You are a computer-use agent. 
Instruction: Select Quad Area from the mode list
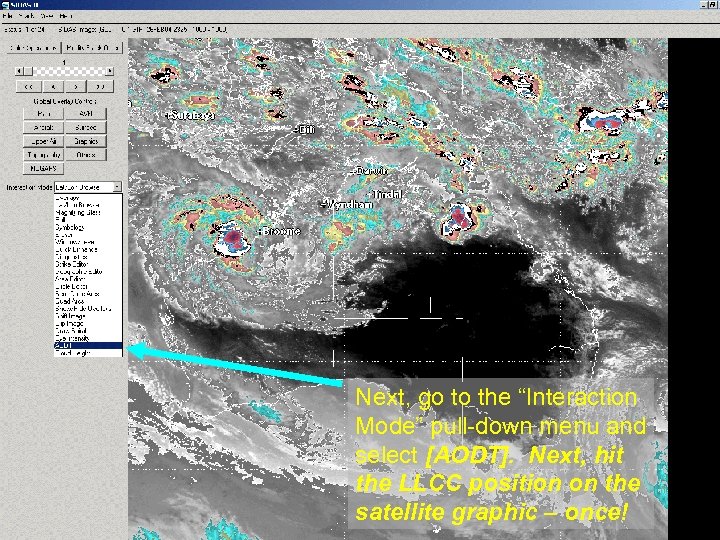pyautogui.click(x=88, y=301)
